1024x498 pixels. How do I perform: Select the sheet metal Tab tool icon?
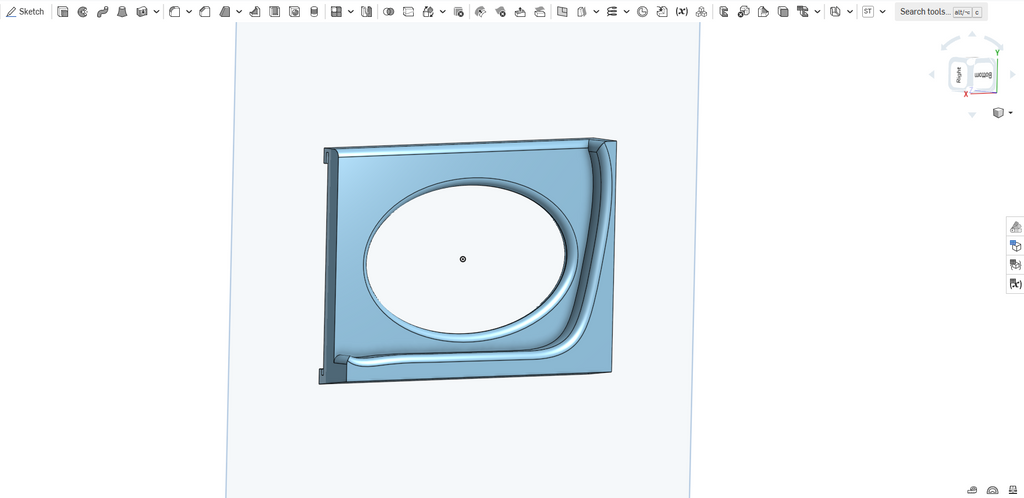[x=783, y=12]
